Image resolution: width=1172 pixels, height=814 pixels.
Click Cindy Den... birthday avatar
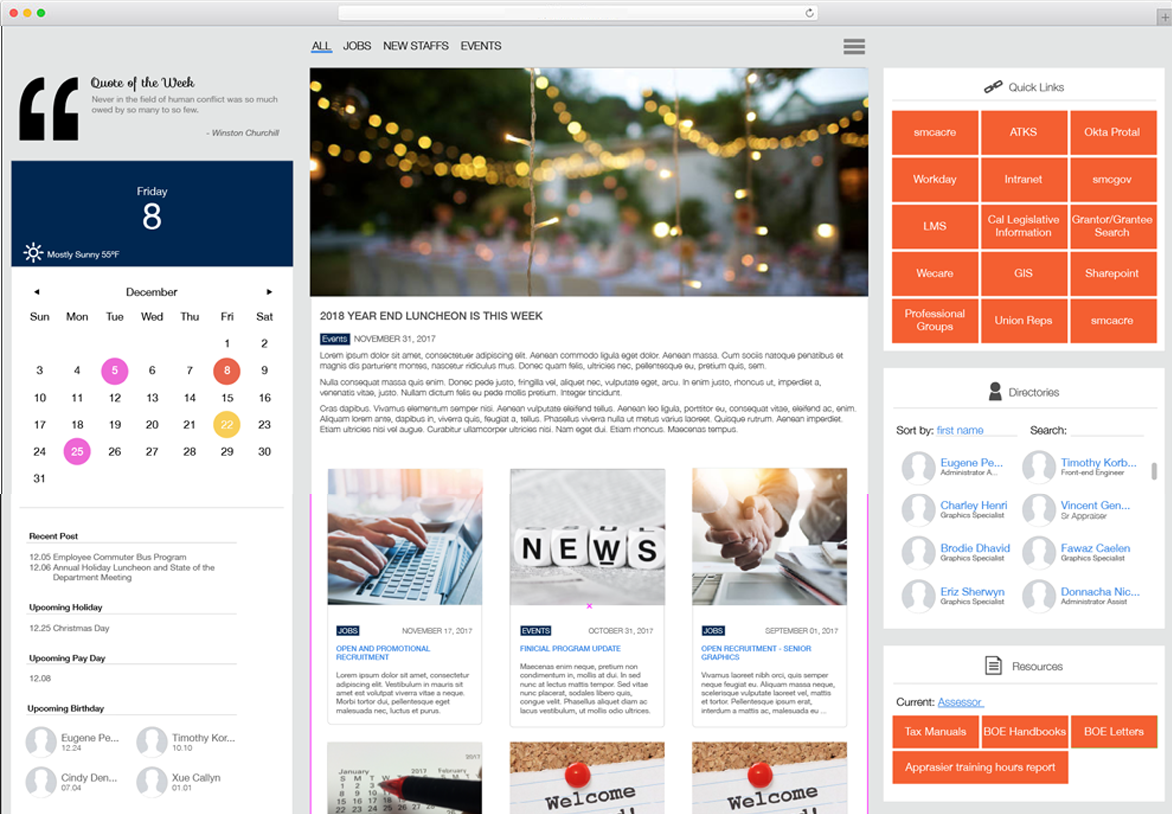[x=41, y=782]
